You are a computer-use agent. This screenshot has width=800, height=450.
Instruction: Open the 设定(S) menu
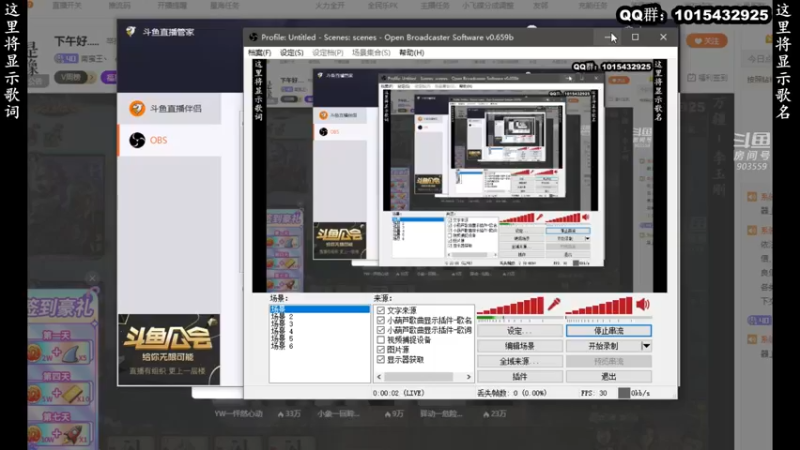coord(291,53)
